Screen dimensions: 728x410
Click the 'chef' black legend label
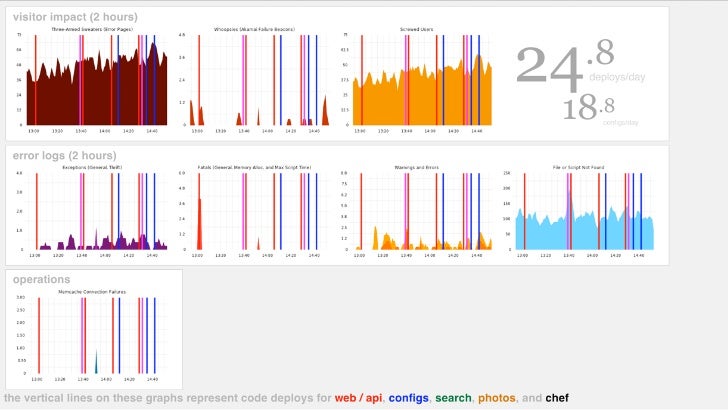557,398
